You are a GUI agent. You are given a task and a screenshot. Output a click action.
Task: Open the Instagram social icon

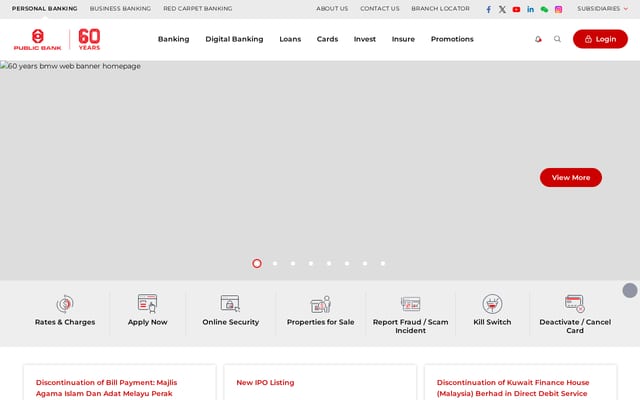[x=558, y=9]
